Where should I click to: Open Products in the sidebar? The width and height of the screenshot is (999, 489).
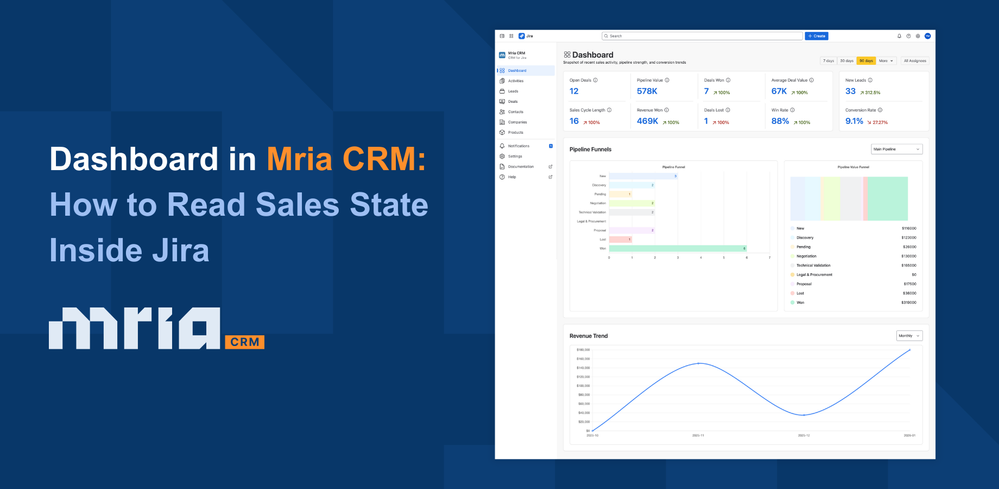click(x=526, y=132)
